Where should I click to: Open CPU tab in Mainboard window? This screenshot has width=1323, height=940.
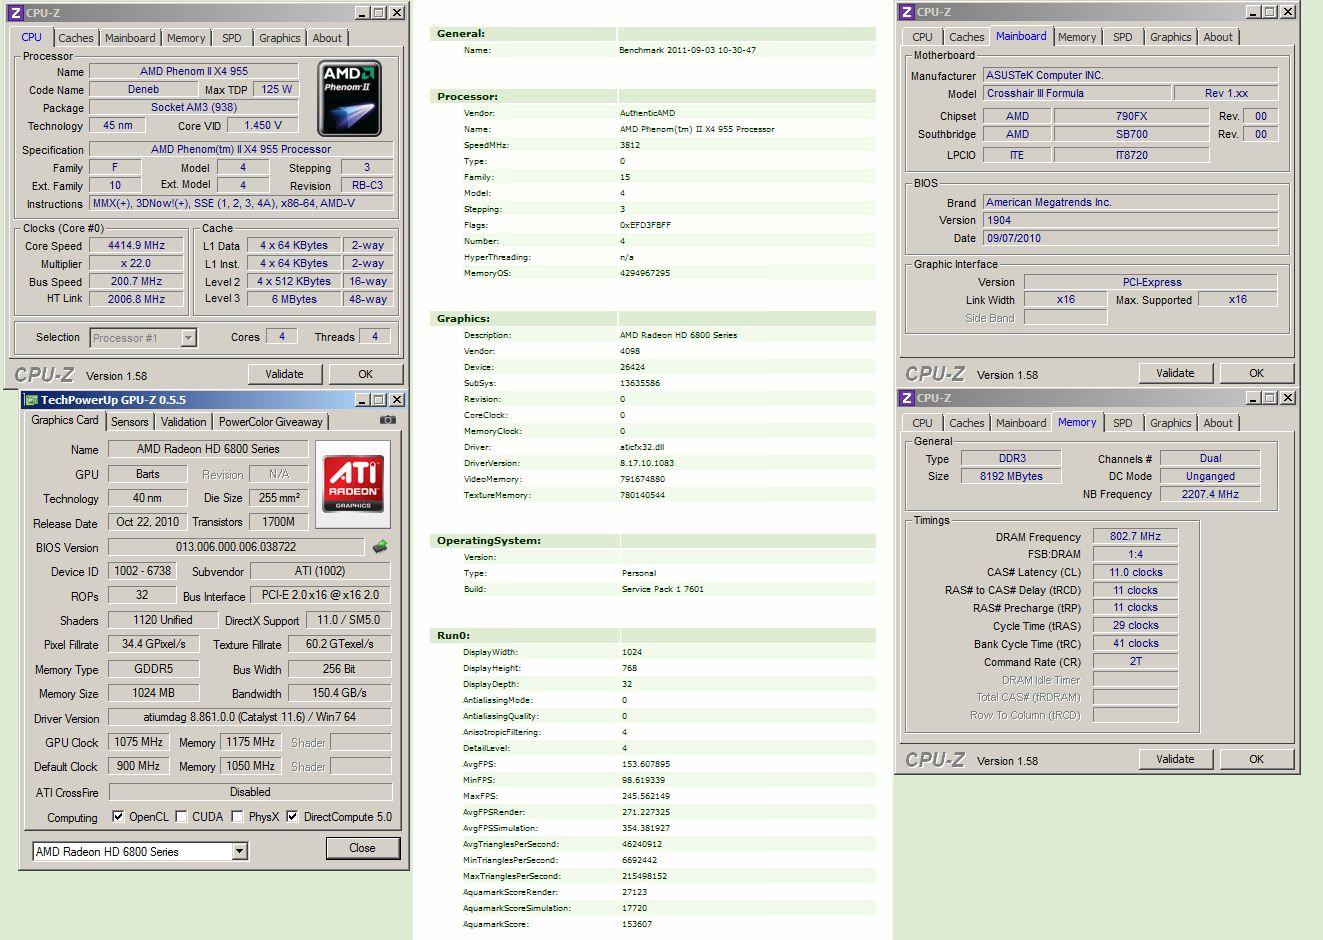[922, 37]
